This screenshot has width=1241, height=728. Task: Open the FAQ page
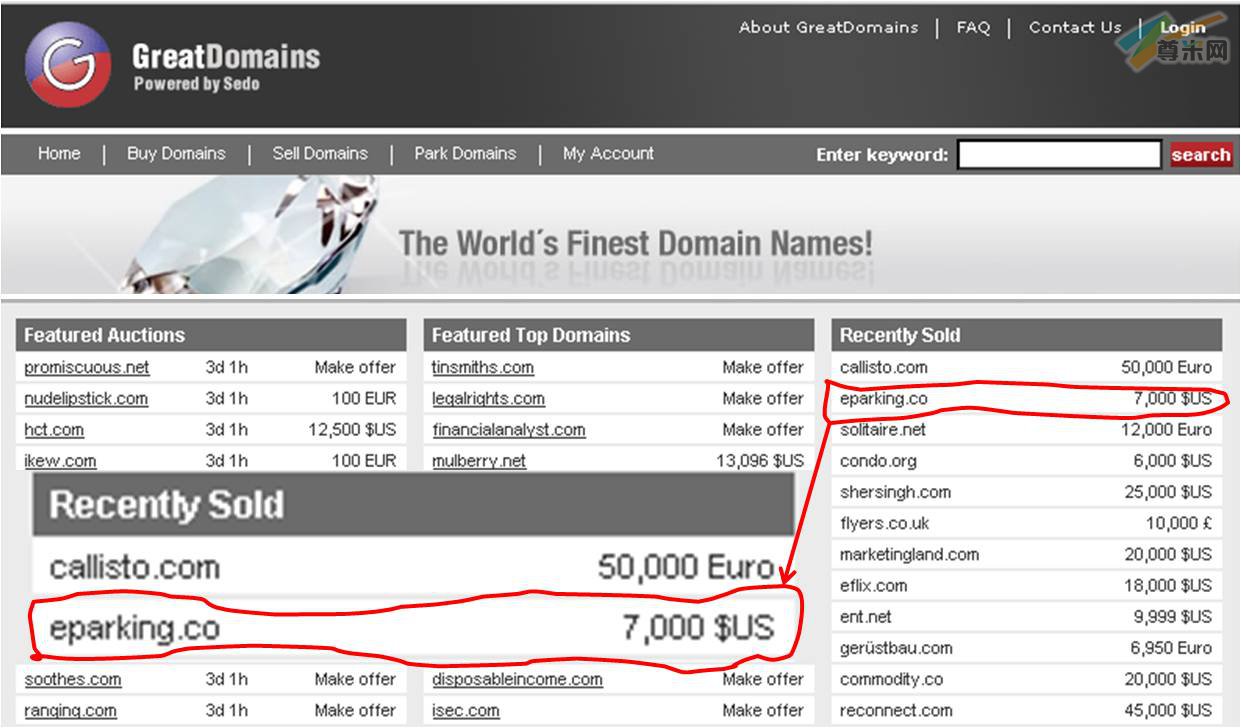(973, 28)
